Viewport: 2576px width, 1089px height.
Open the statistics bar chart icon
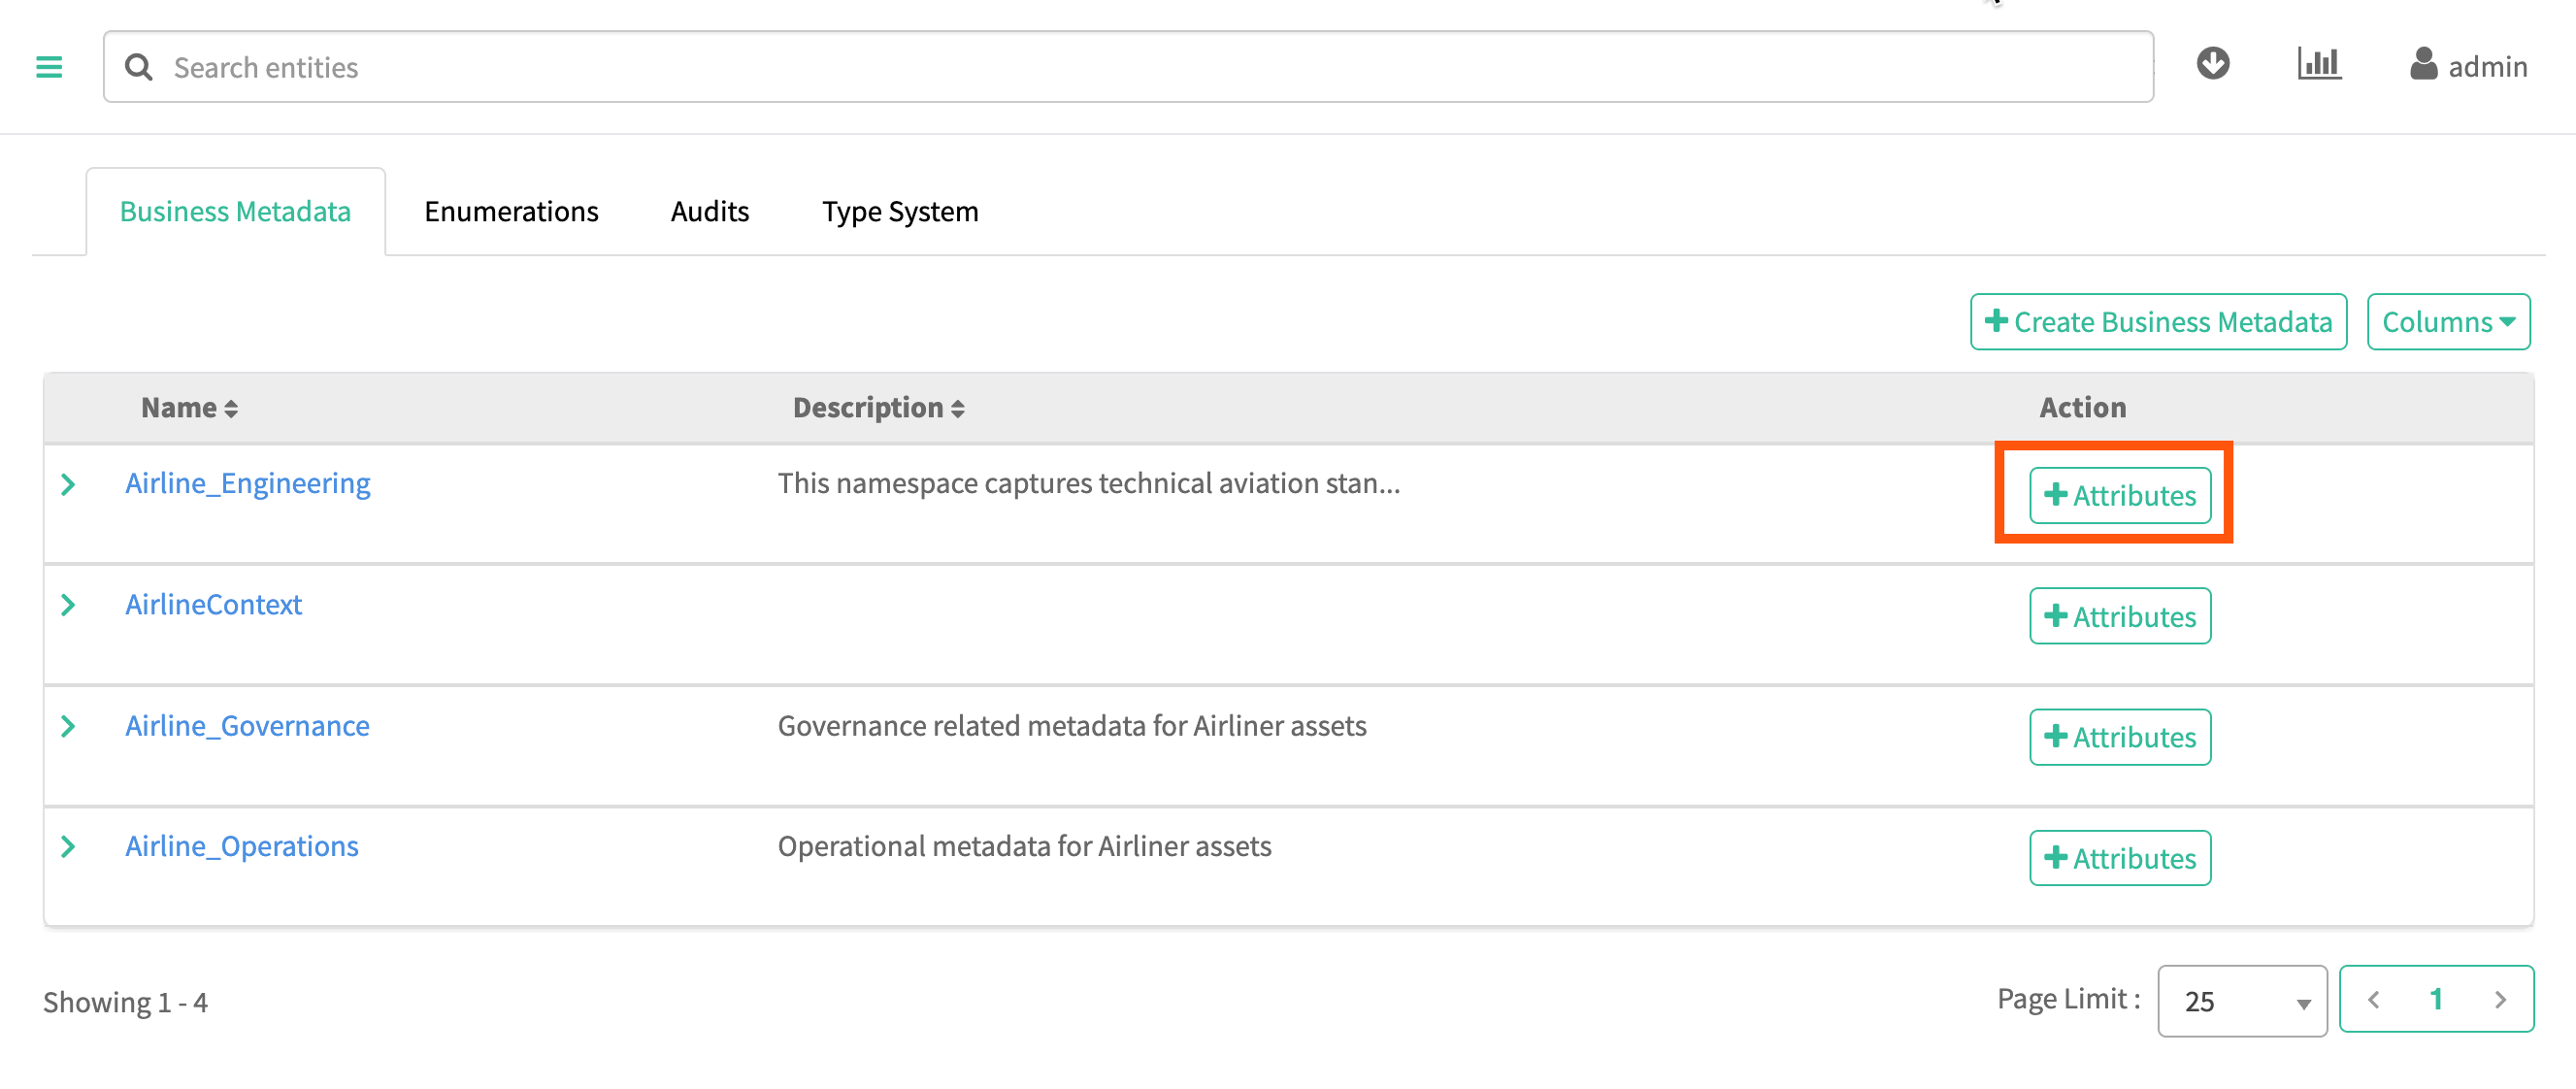point(2318,64)
